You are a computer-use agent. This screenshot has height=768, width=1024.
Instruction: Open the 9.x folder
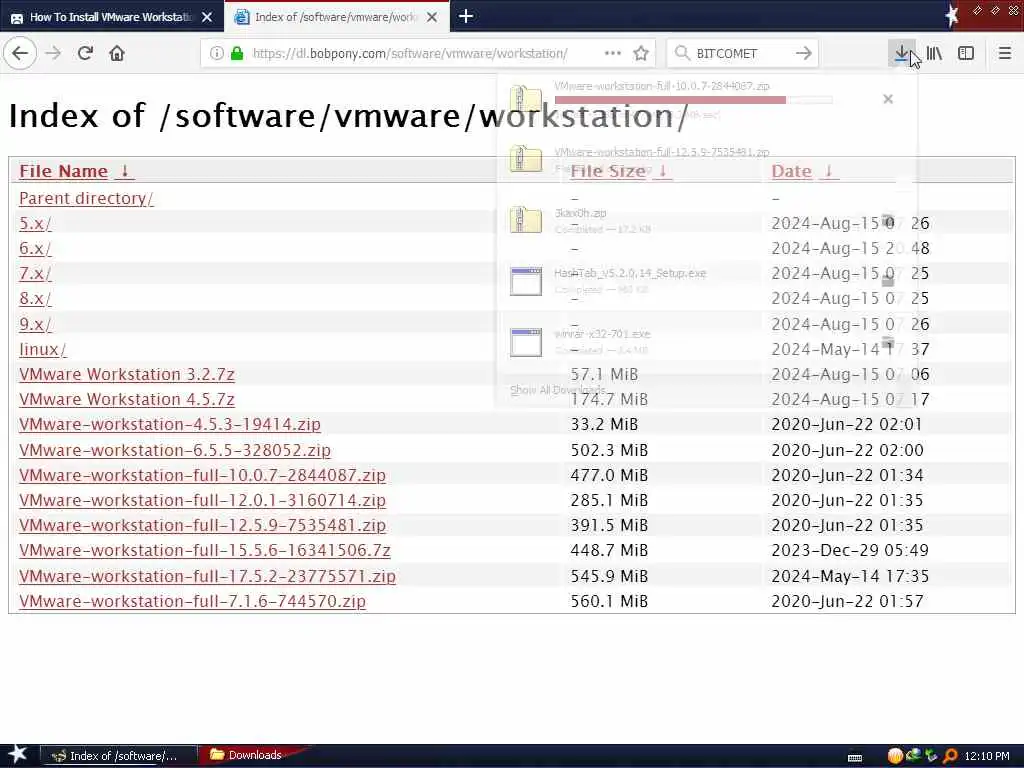[x=35, y=324]
